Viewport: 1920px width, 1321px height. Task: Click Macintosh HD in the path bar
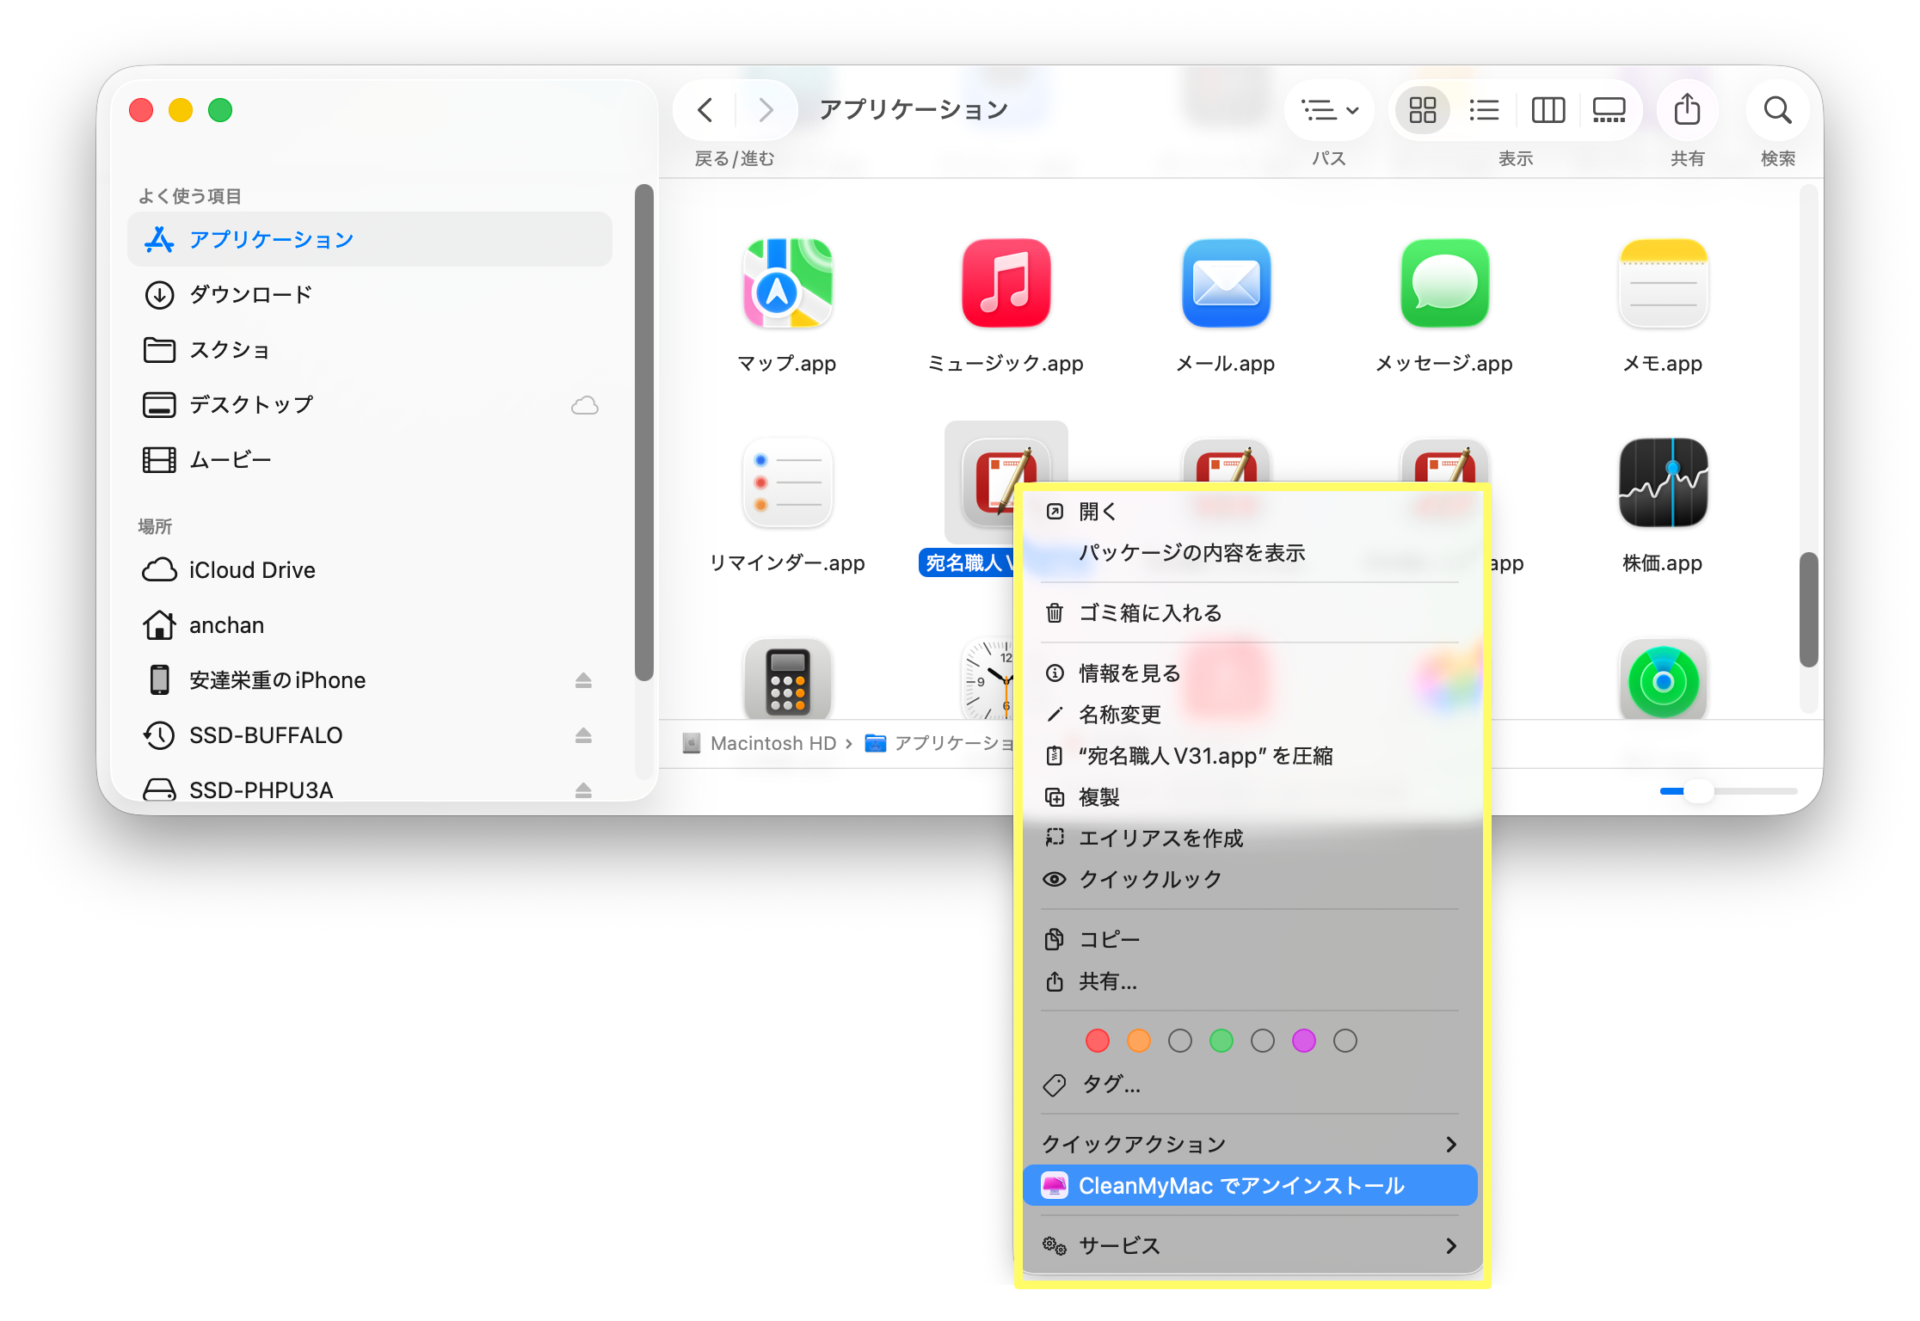point(760,743)
